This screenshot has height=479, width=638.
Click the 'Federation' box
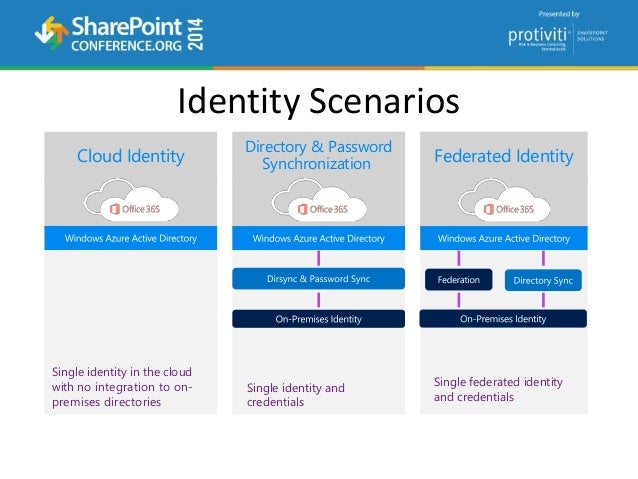459,280
